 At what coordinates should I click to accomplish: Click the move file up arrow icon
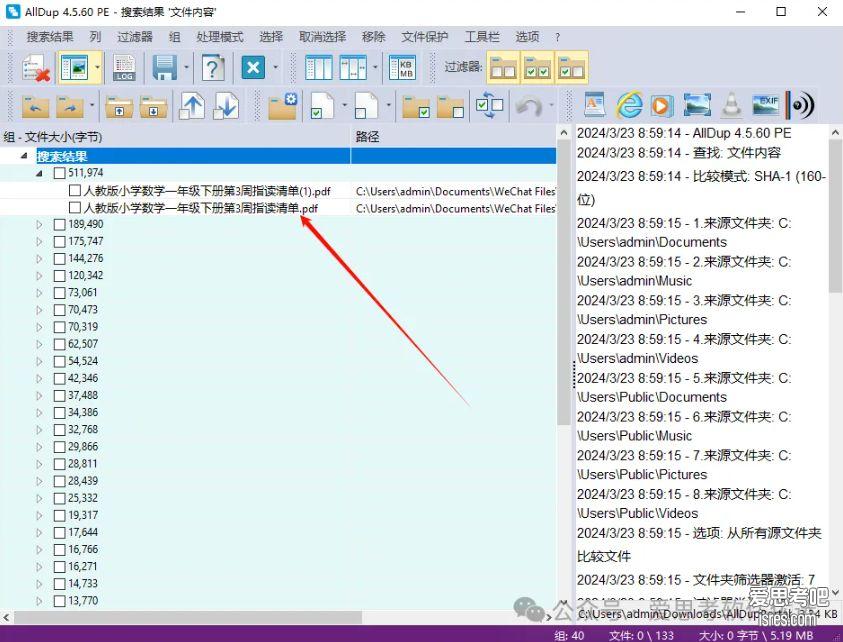(x=192, y=105)
